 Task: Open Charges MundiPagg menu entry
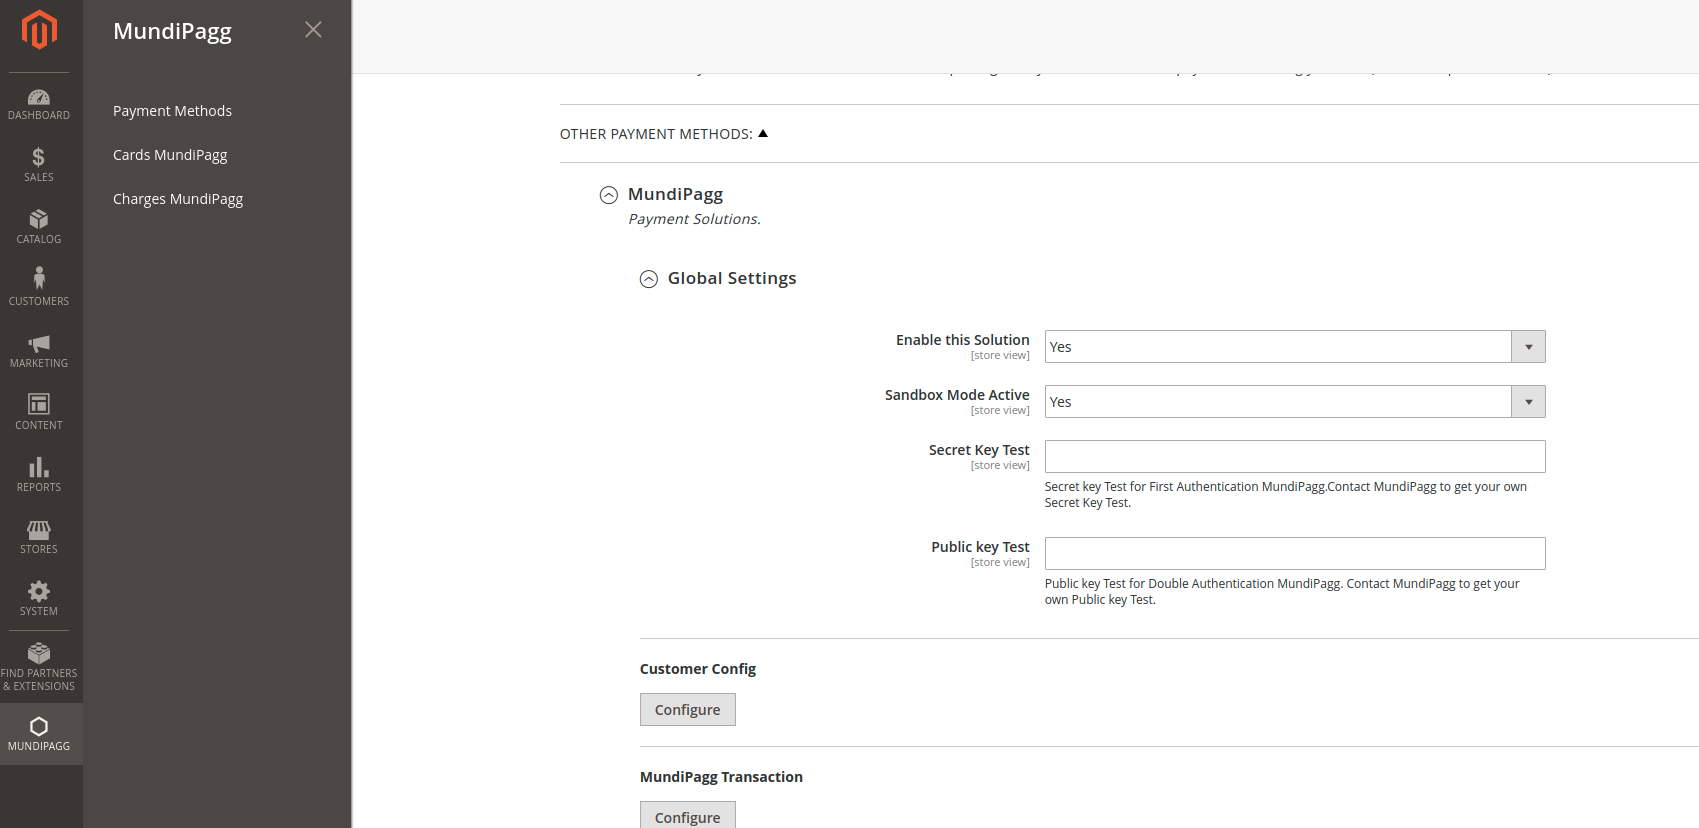pyautogui.click(x=178, y=199)
